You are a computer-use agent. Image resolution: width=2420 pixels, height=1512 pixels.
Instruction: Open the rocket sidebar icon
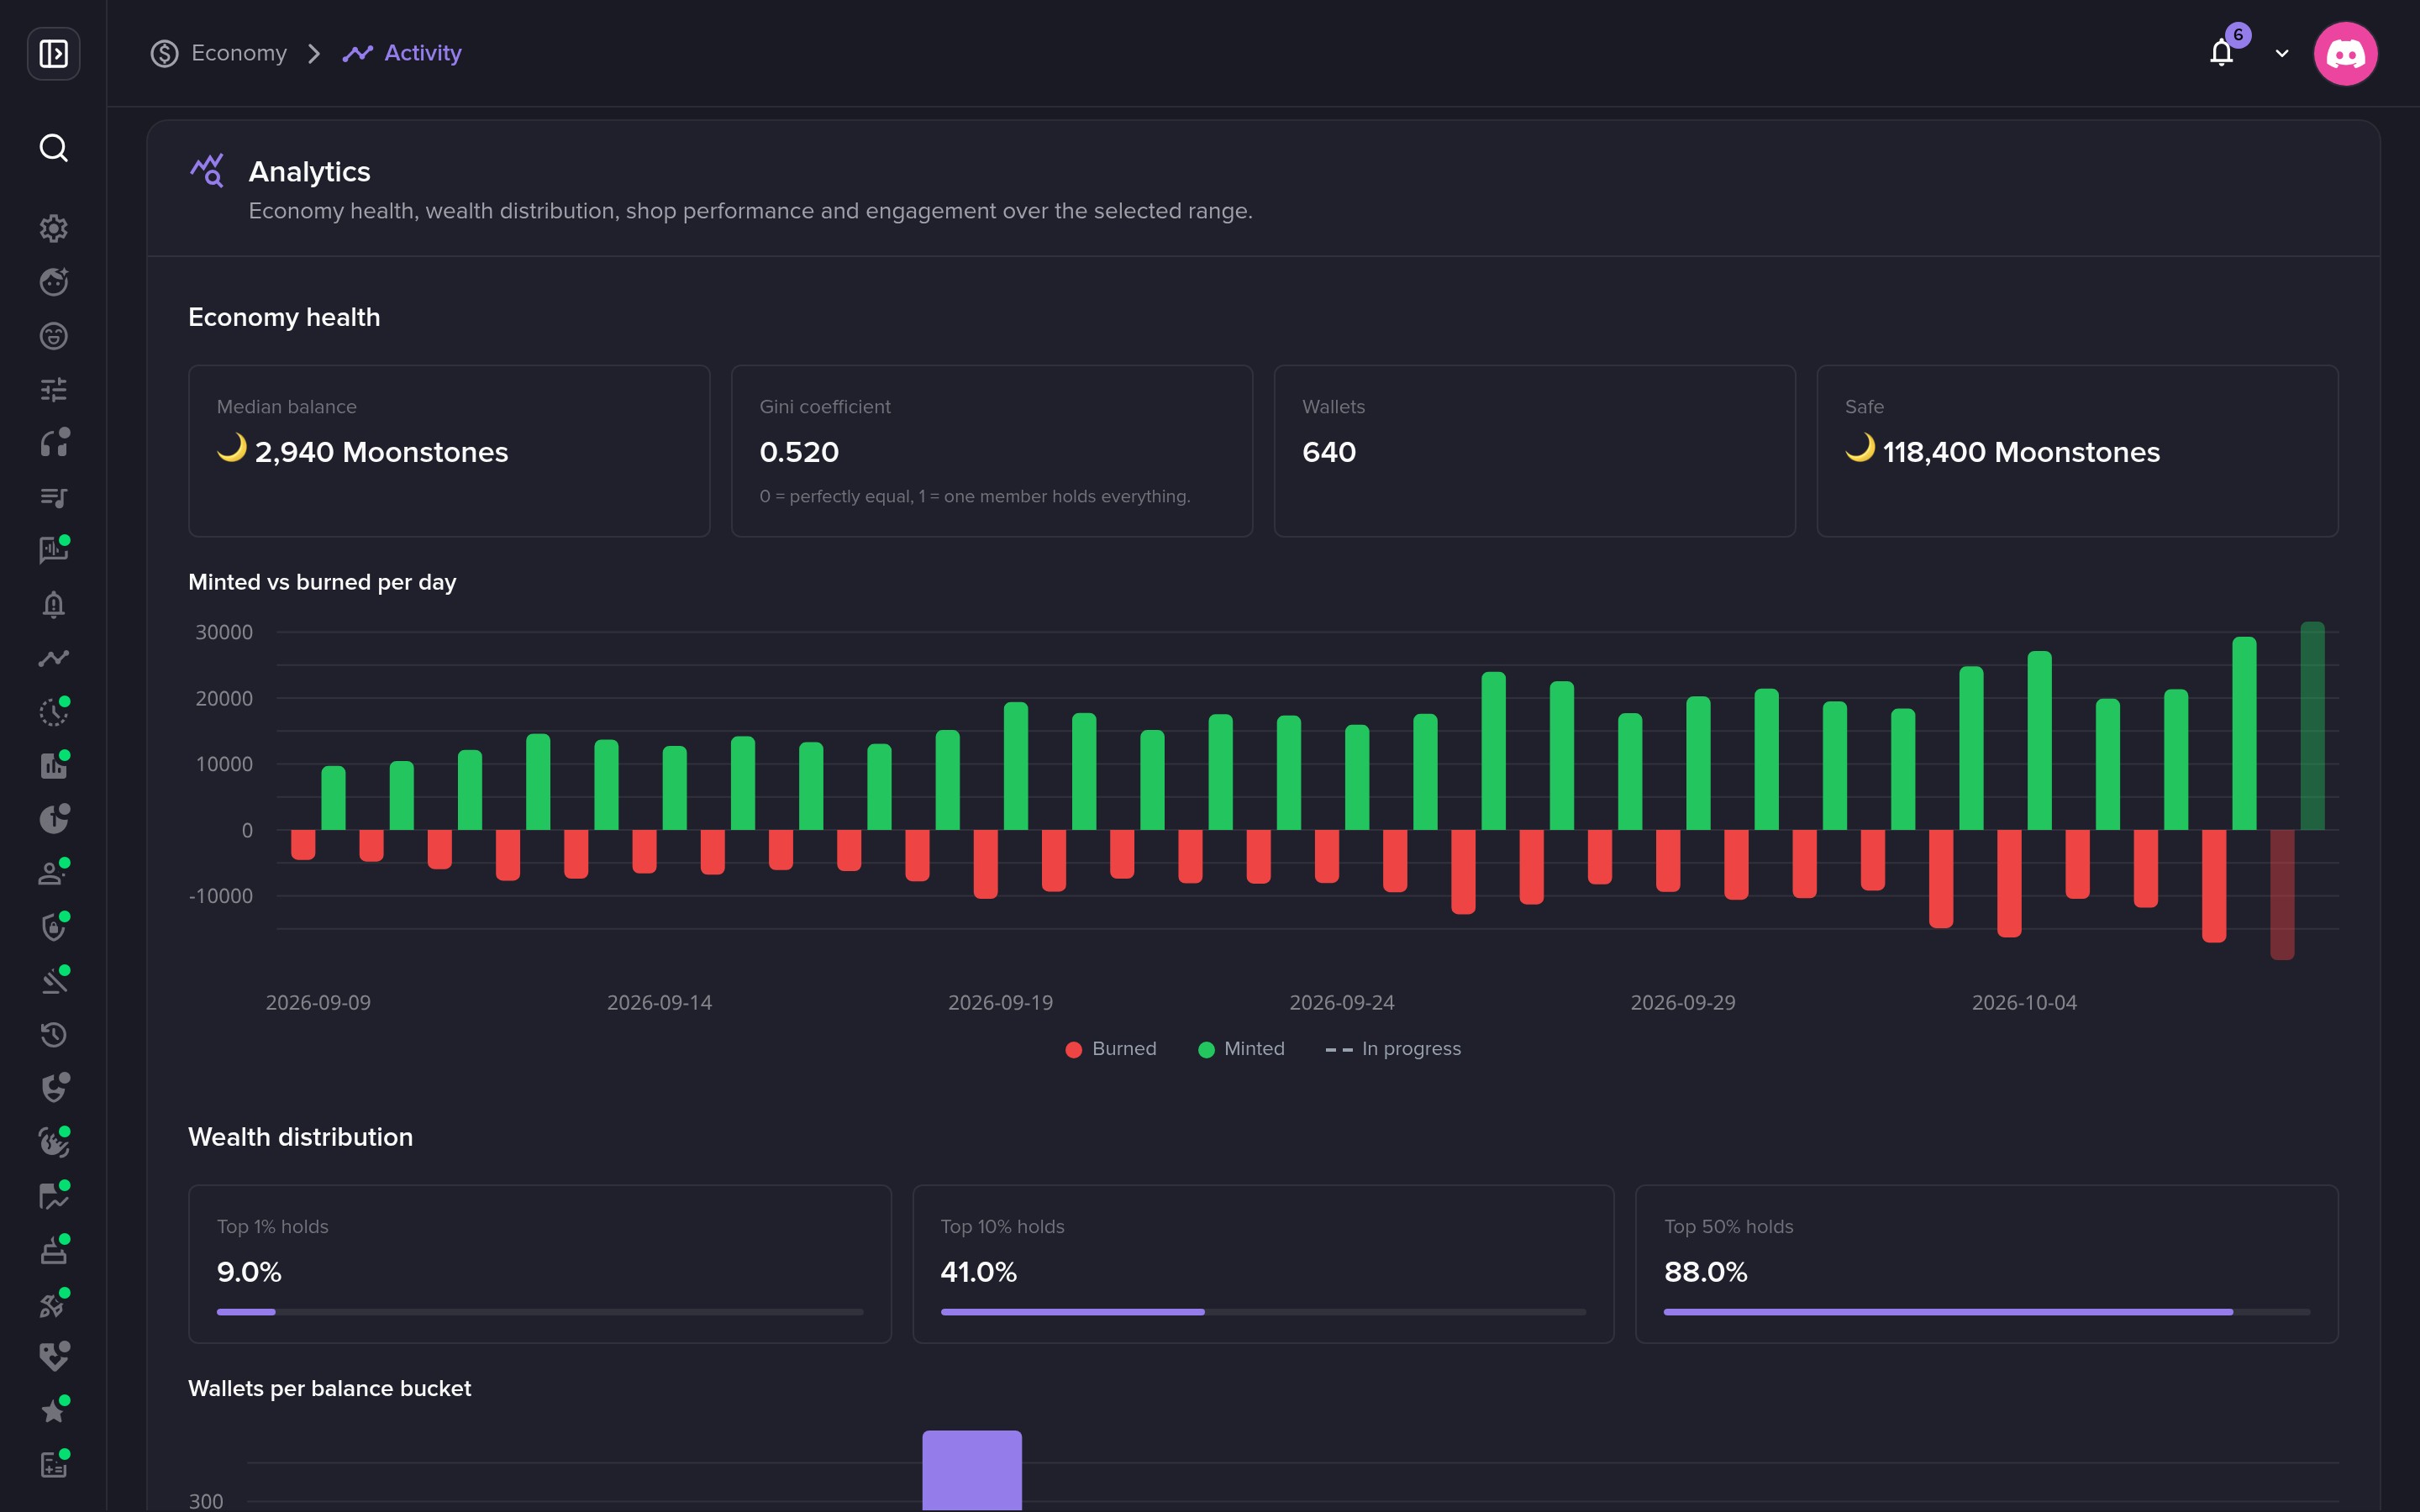tap(53, 1304)
